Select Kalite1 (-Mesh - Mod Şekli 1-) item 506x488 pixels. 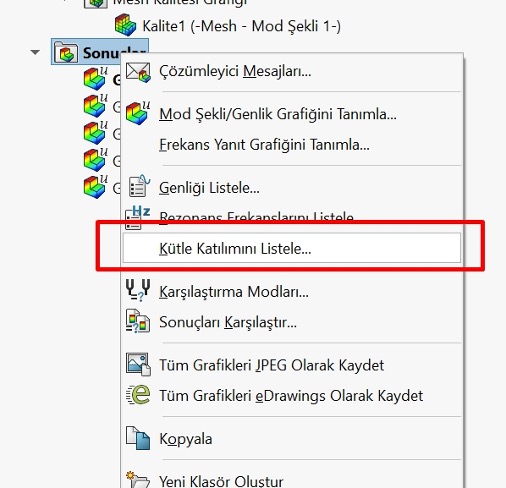click(241, 26)
